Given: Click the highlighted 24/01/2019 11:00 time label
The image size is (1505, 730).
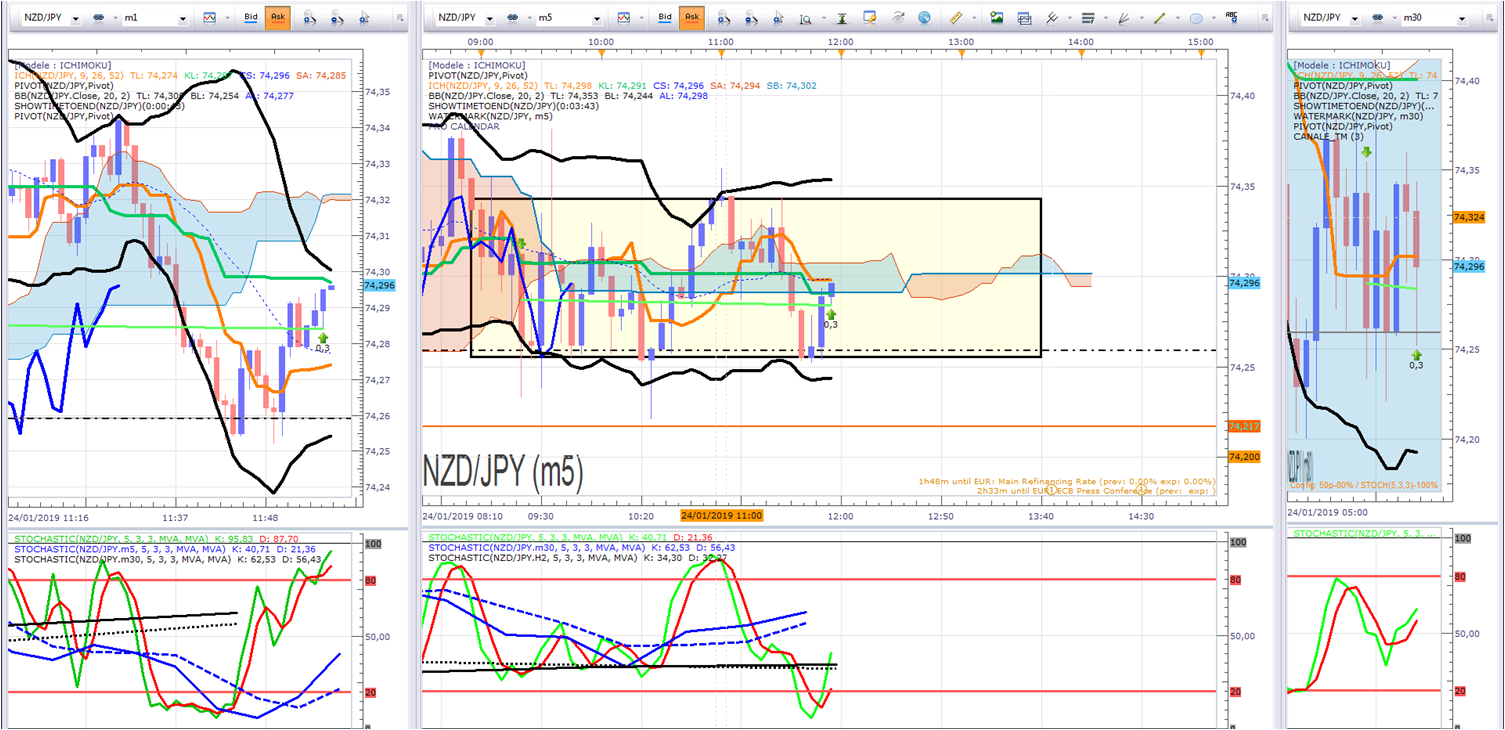Looking at the screenshot, I should 720,516.
